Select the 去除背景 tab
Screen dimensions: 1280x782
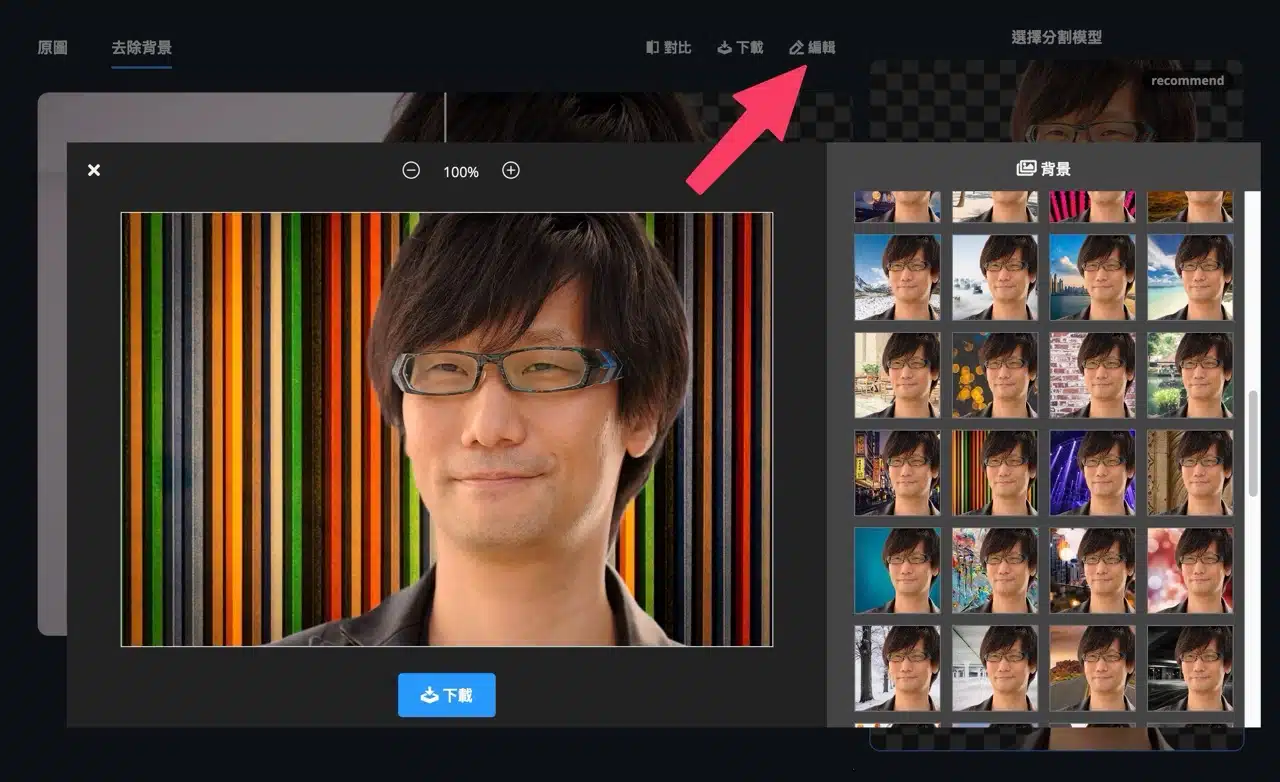tap(141, 47)
